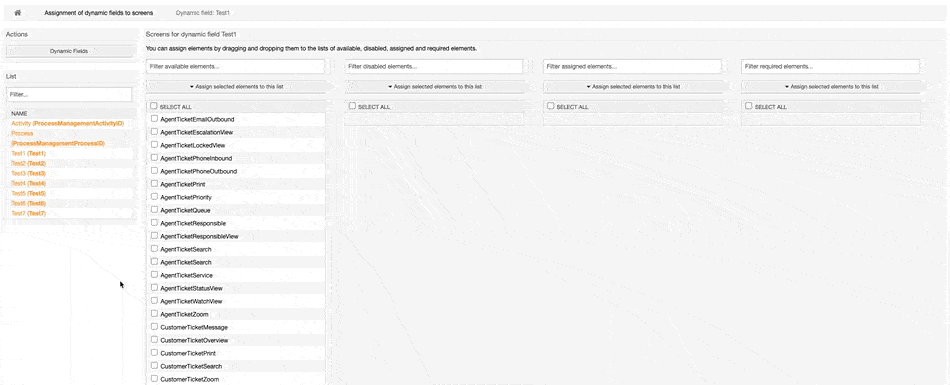The width and height of the screenshot is (950, 385).
Task: Select Test3 in the dynamic fields list
Action: coord(28,173)
